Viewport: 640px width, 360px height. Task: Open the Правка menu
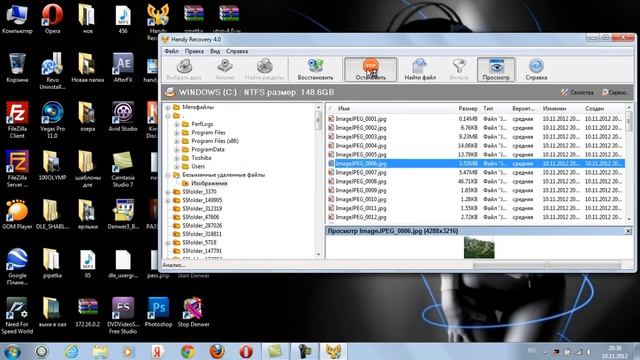(194, 51)
